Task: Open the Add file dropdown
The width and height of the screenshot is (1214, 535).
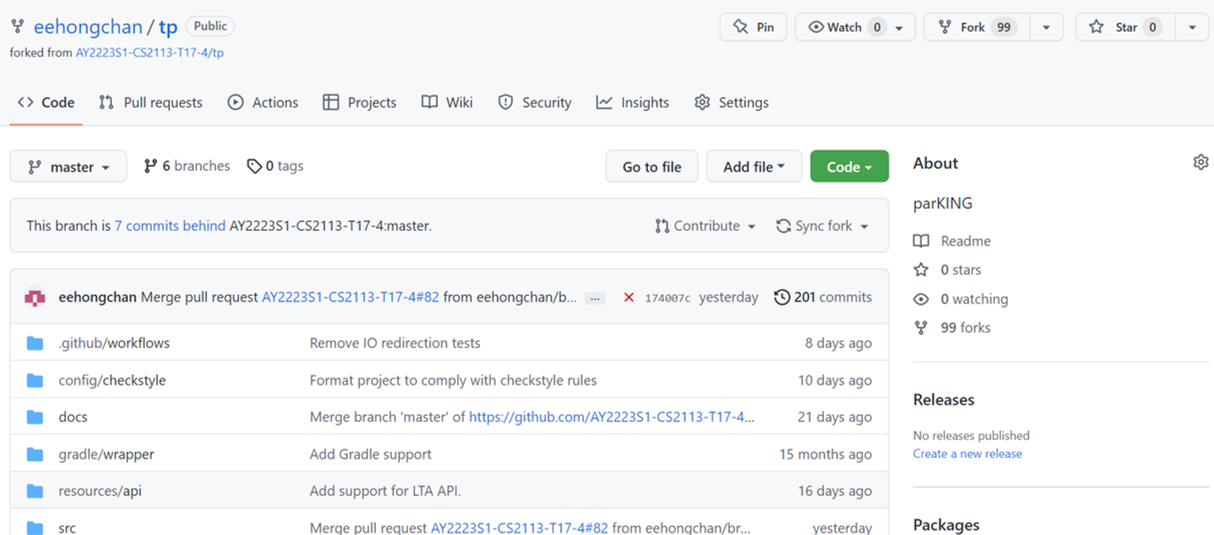Action: pyautogui.click(x=754, y=167)
